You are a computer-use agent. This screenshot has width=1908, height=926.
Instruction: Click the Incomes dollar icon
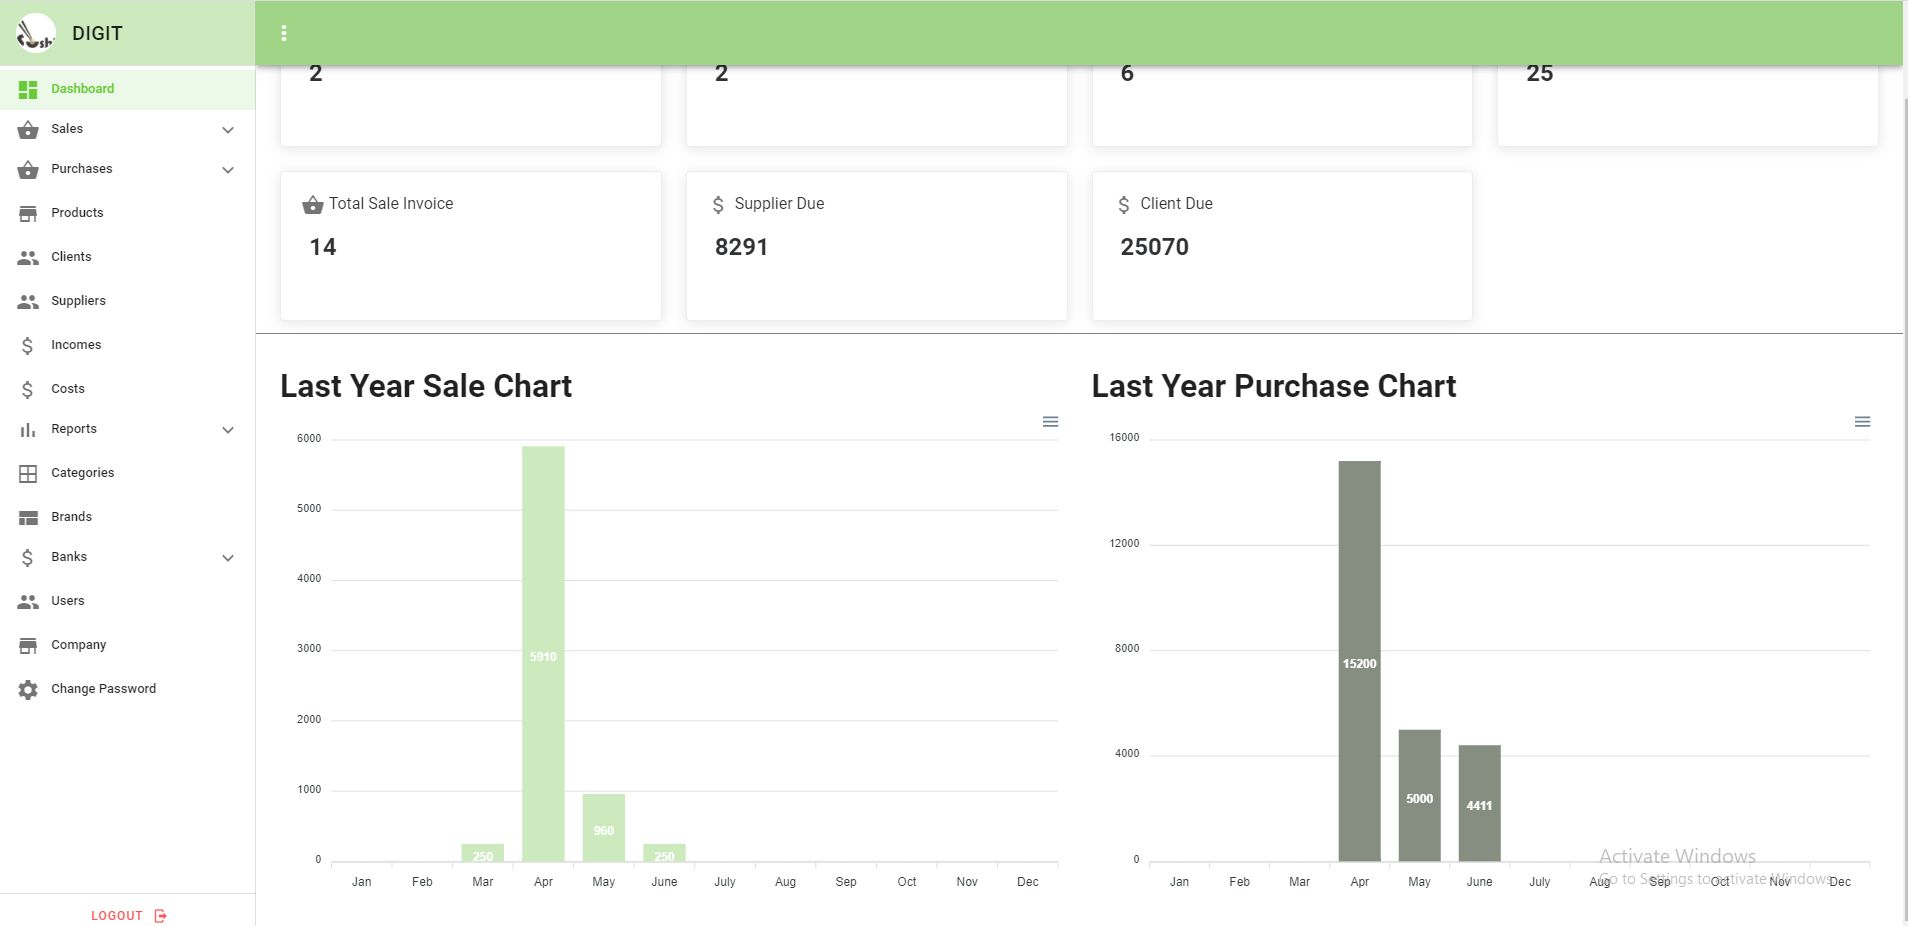click(x=28, y=345)
